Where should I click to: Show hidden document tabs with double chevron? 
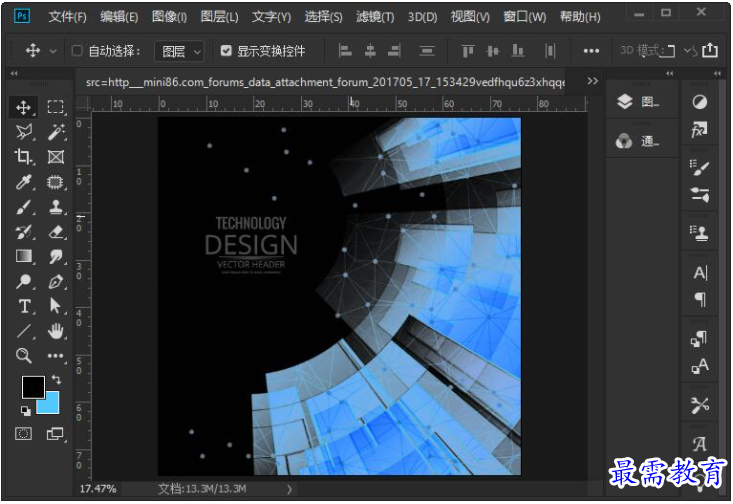592,81
